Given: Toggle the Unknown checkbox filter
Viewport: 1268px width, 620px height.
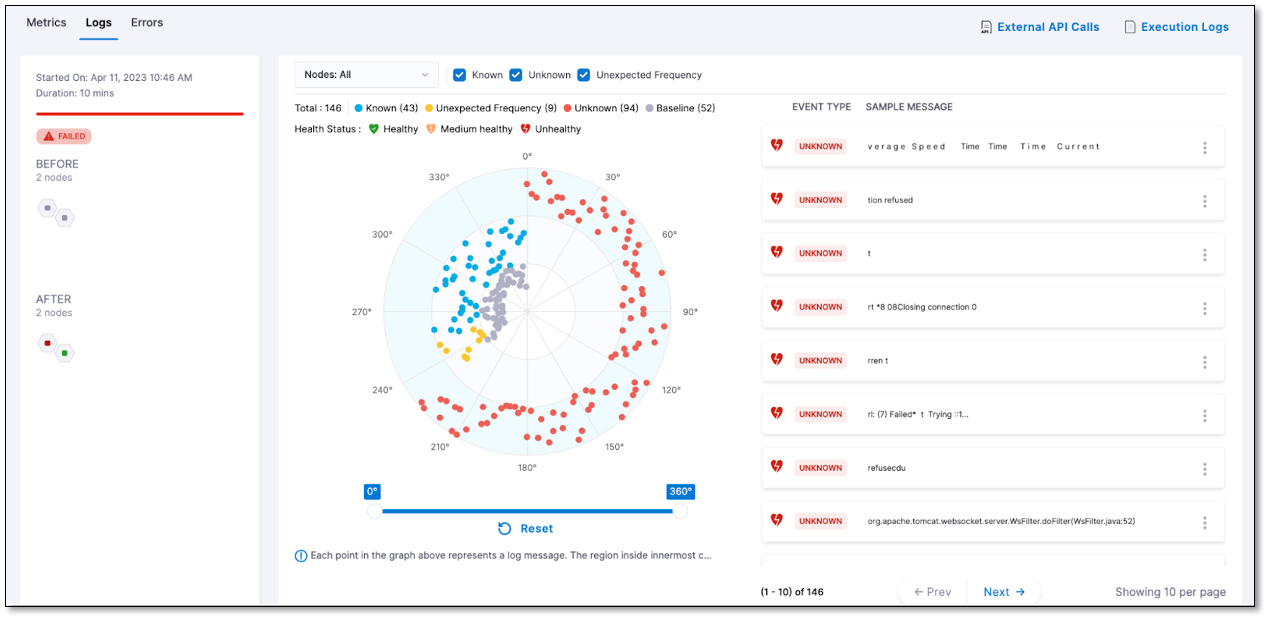Looking at the screenshot, I should coord(516,75).
